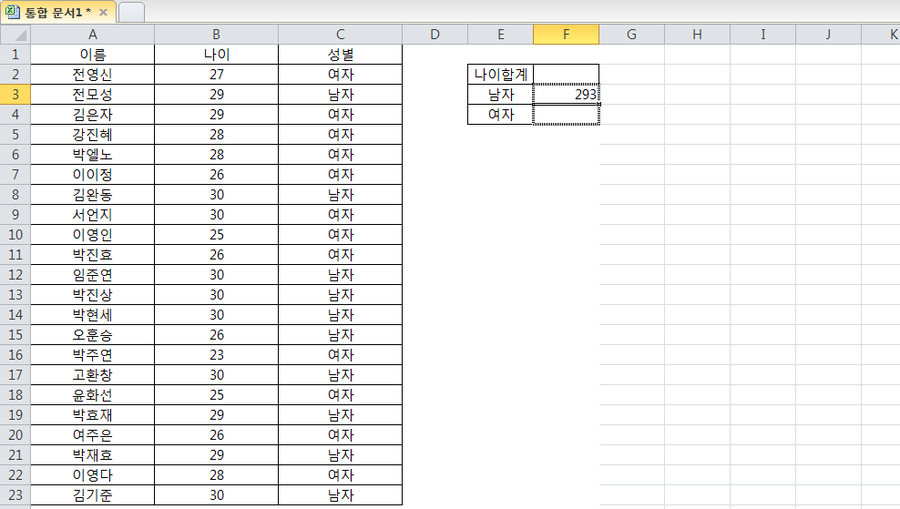The image size is (900, 509).
Task: Switch to the 통합 문서1 workbook tab
Action: point(57,12)
